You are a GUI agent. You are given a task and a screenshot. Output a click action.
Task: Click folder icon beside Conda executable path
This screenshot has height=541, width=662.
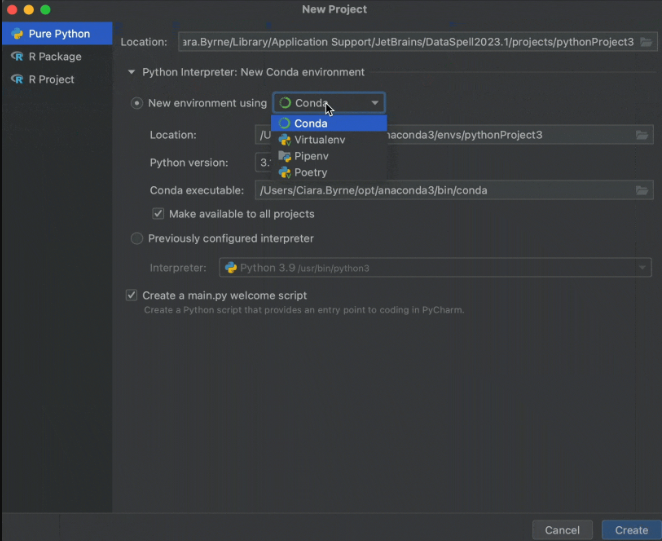pos(642,190)
